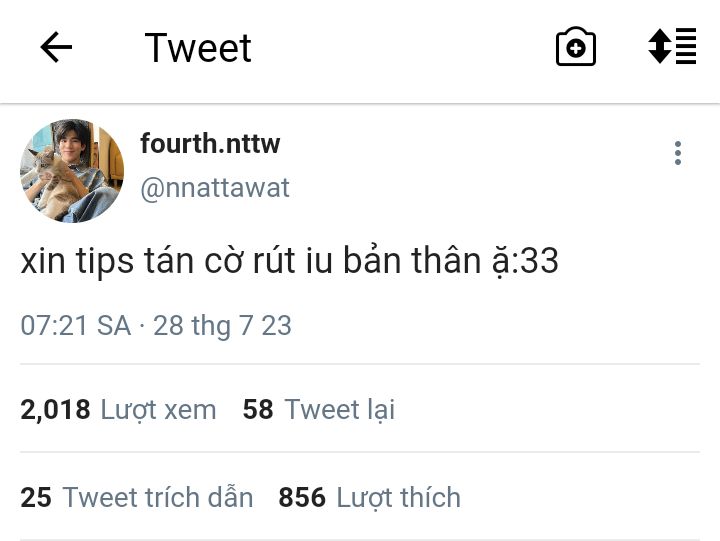Screen dimensions: 720x541
Task: Tap the back arrow icon
Action: (56, 47)
